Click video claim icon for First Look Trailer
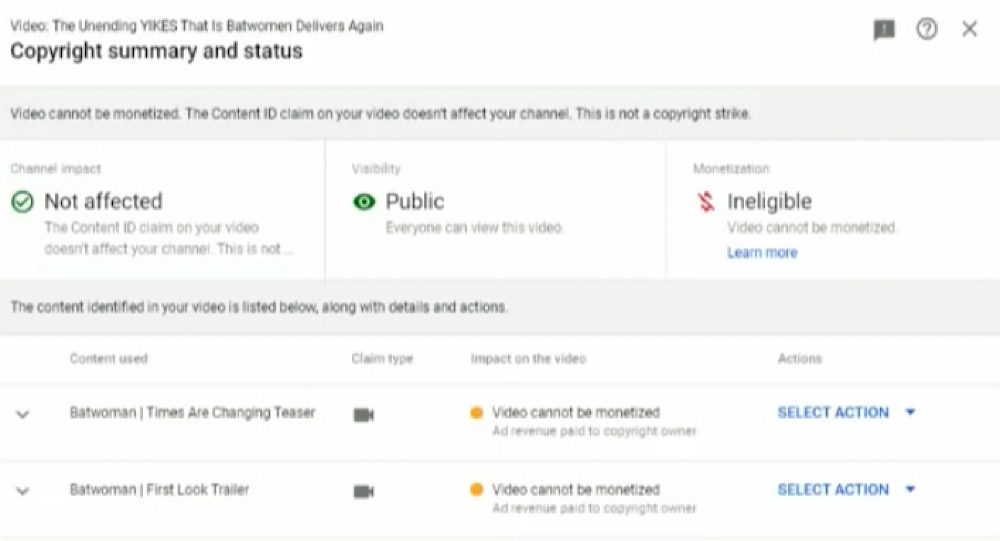The height and width of the screenshot is (541, 1000). tap(364, 491)
